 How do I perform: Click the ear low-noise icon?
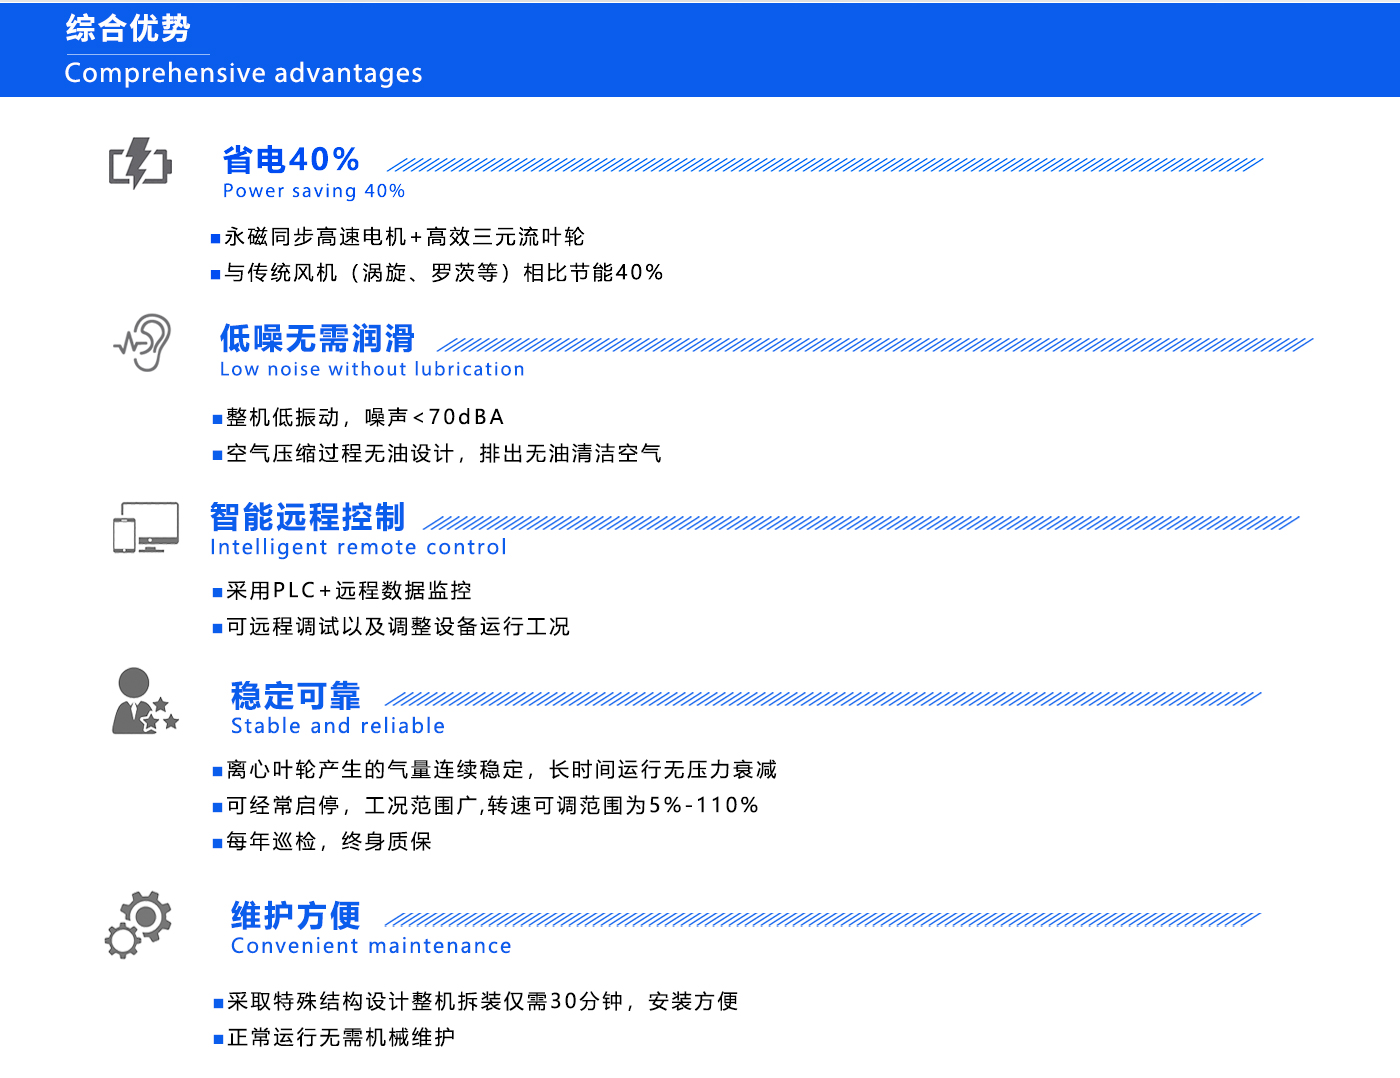[144, 343]
